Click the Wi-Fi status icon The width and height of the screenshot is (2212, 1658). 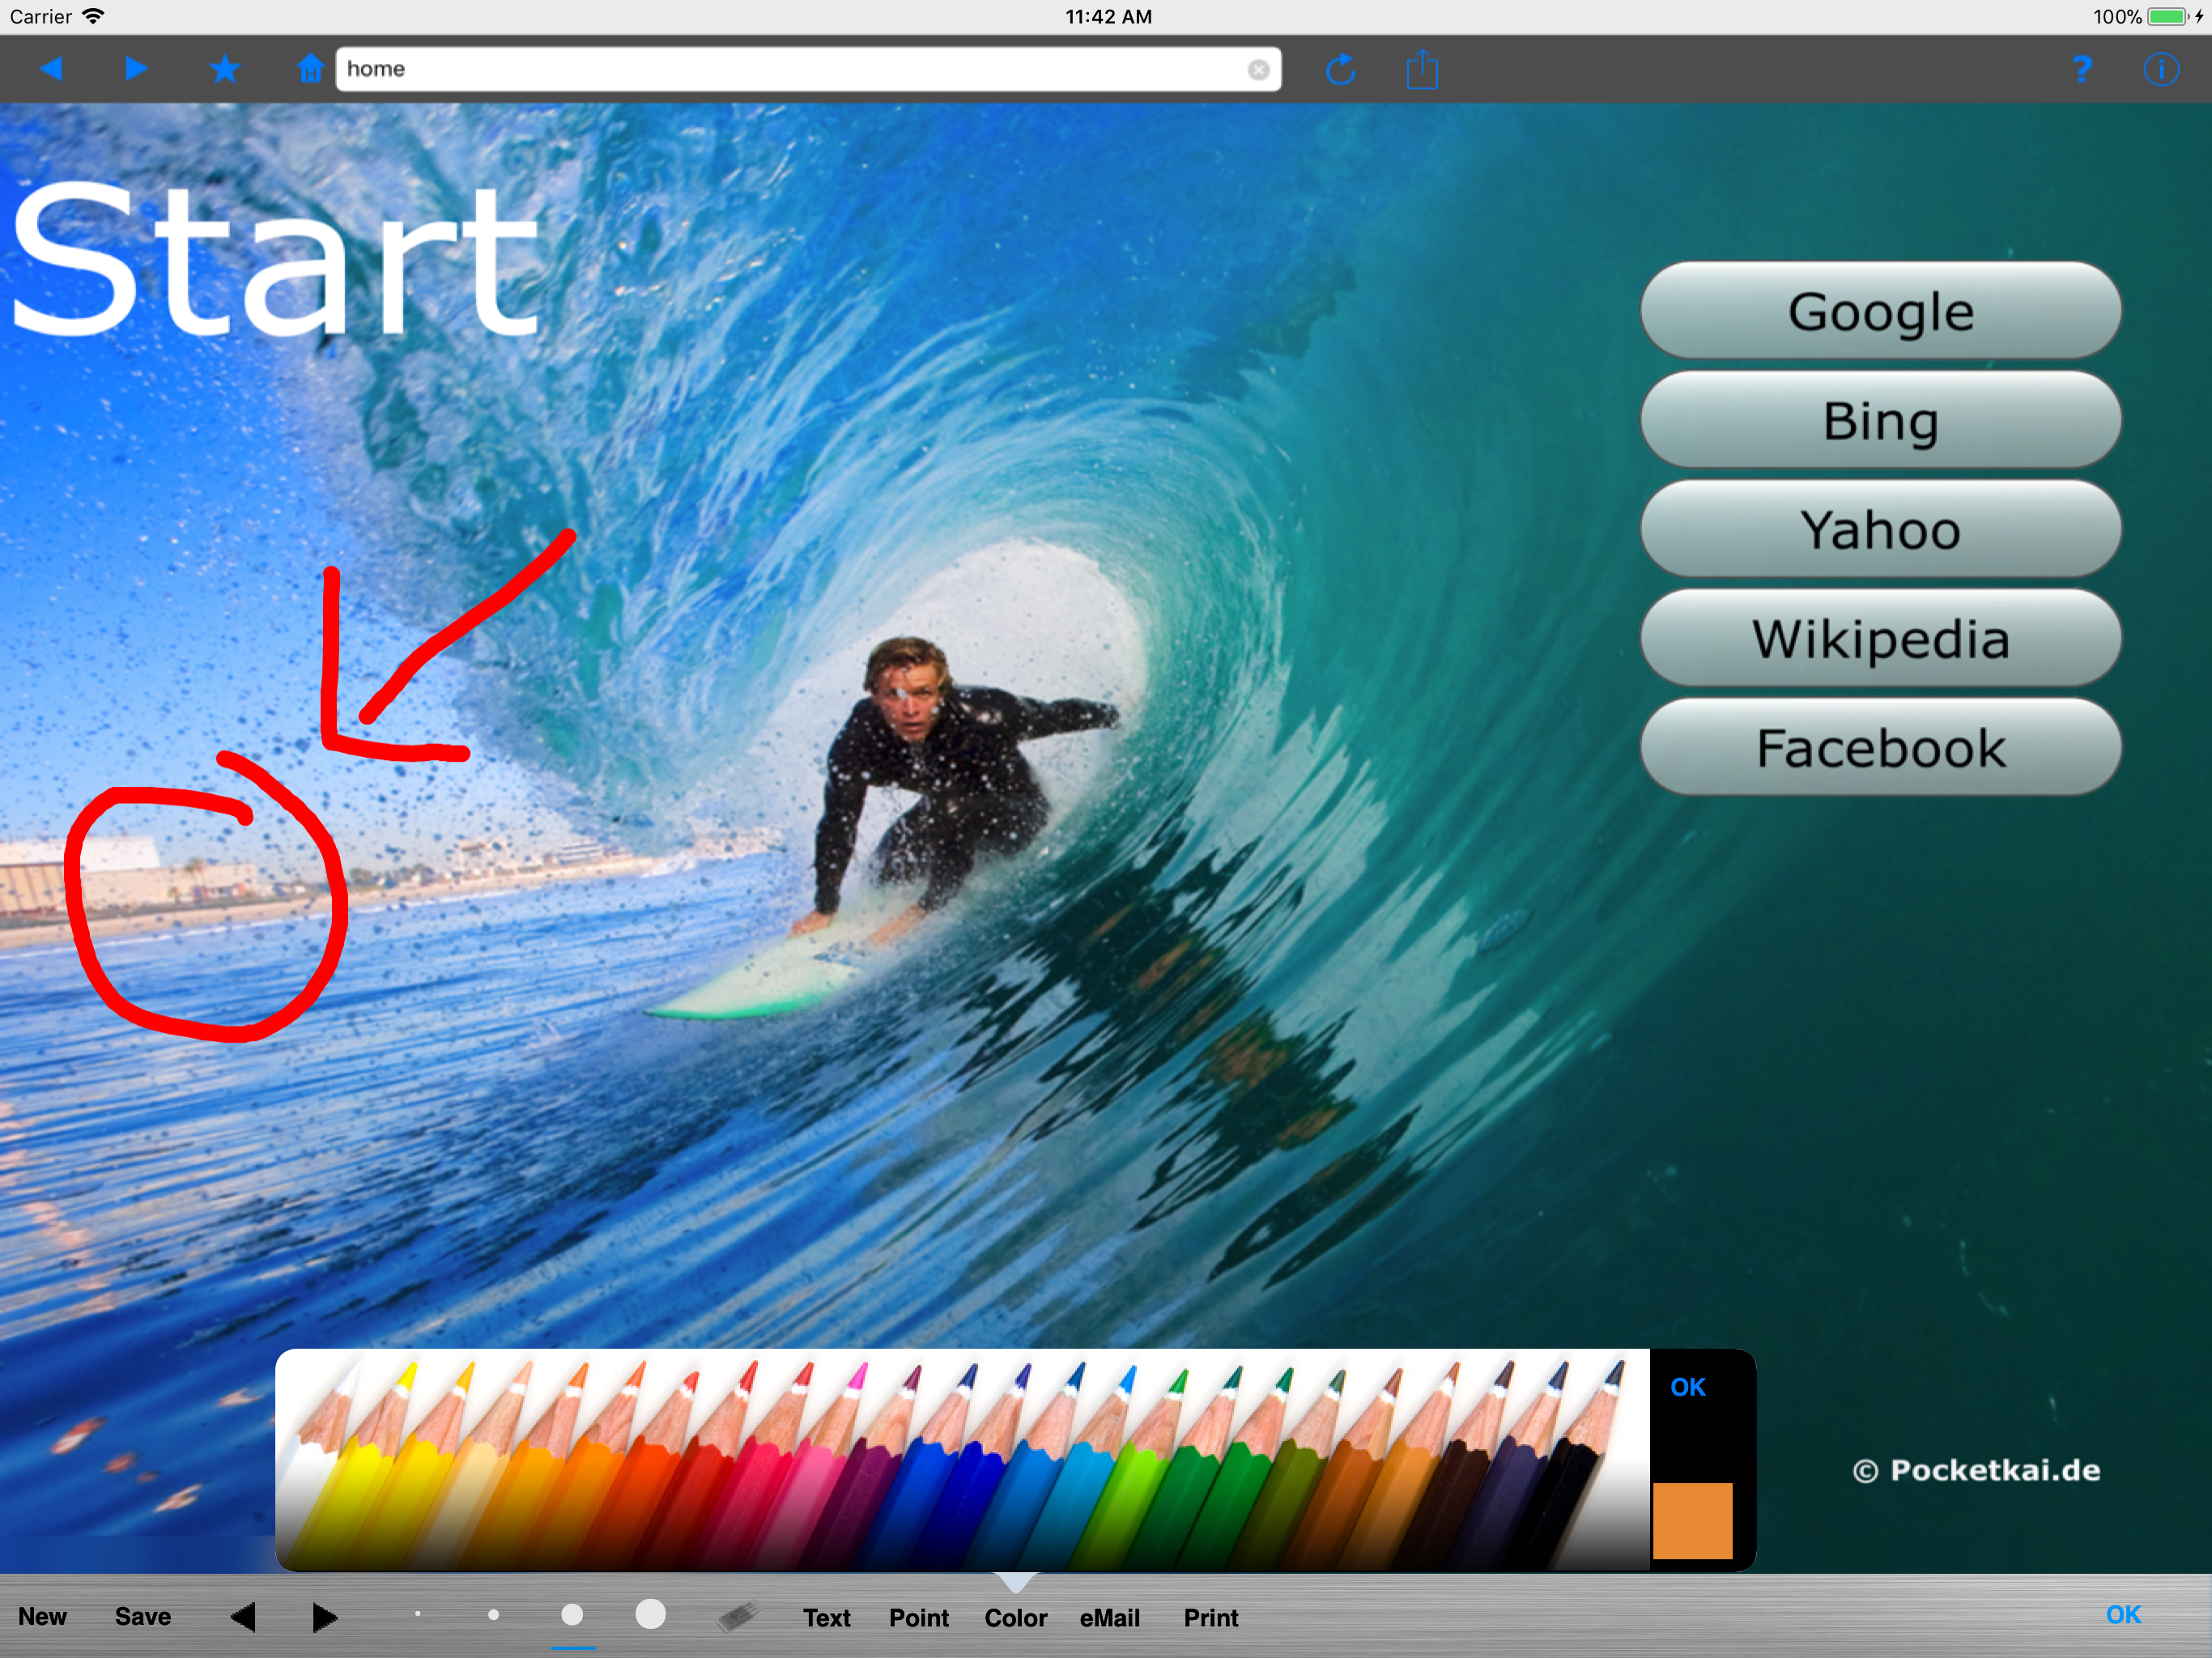tap(93, 16)
